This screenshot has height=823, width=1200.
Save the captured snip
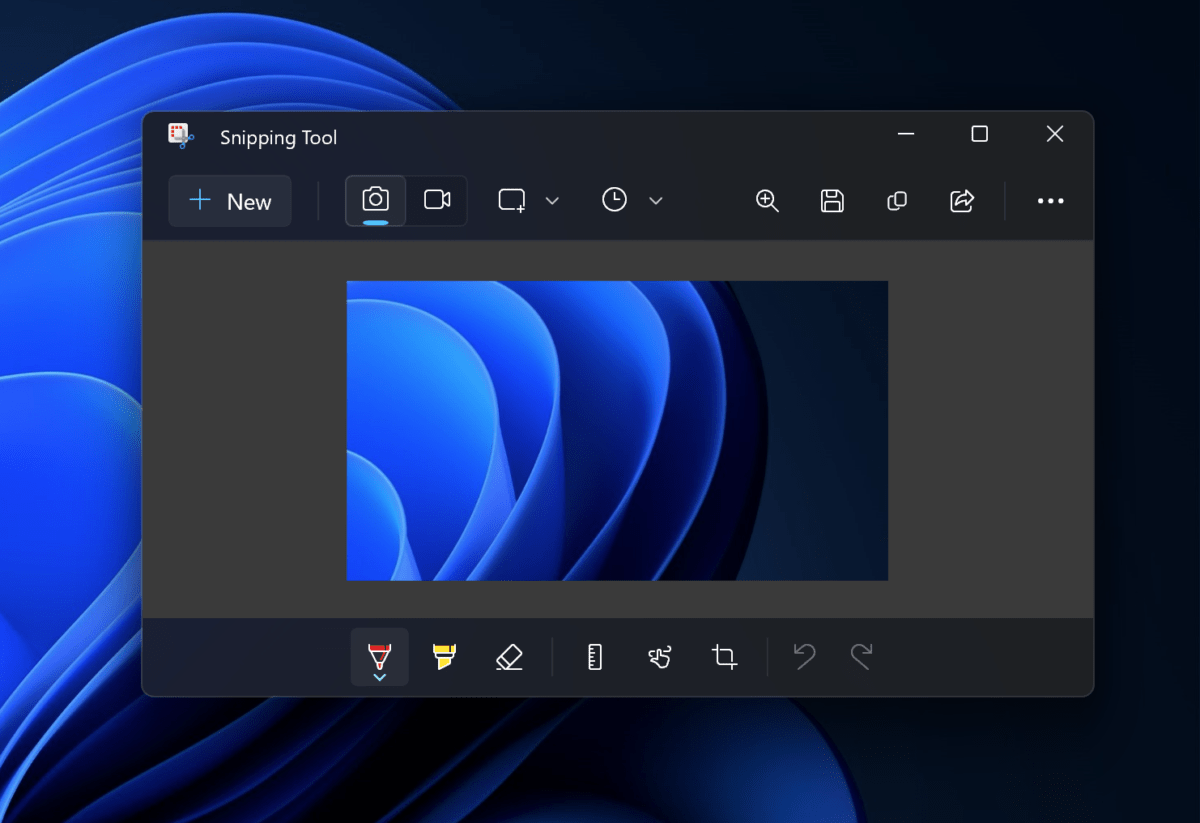(831, 201)
